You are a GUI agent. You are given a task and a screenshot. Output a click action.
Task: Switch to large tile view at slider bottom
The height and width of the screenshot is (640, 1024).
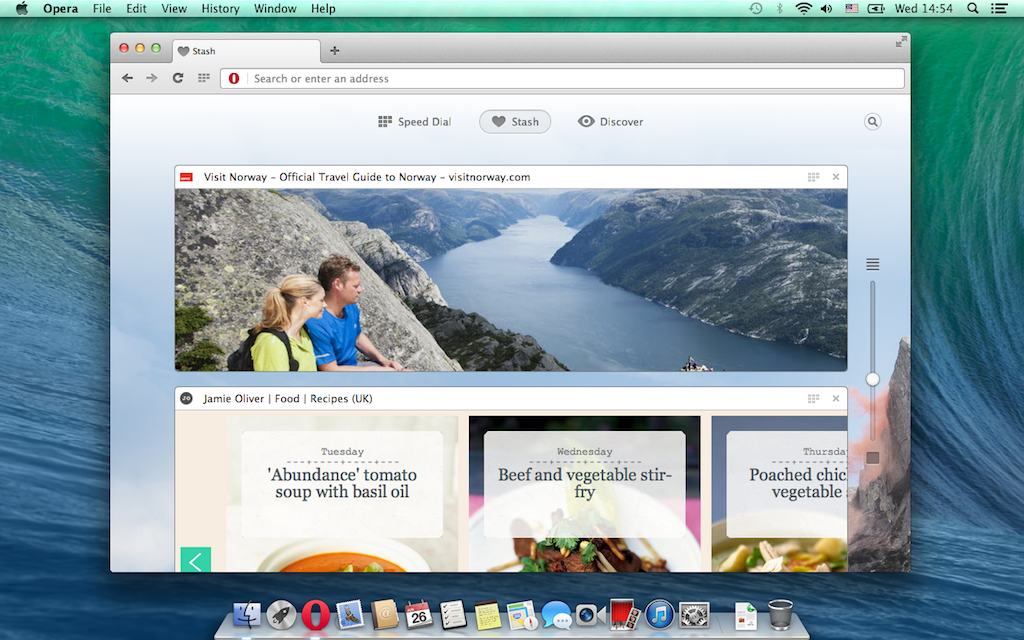pyautogui.click(x=873, y=458)
